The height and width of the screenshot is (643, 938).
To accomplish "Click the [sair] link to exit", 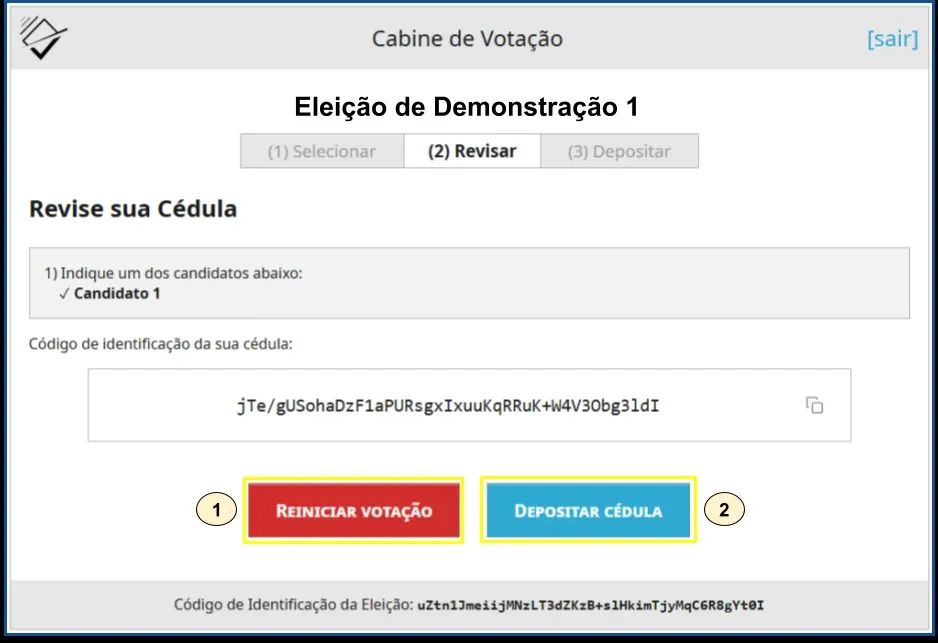I will tap(892, 39).
